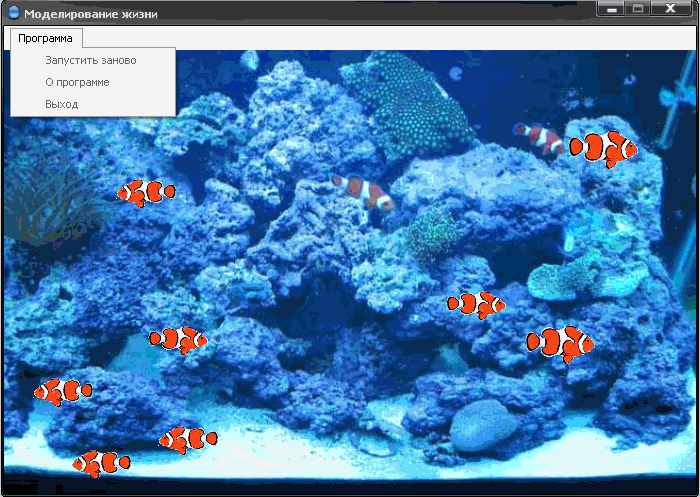Open the Программа menu
700x497 pixels.
pos(46,38)
